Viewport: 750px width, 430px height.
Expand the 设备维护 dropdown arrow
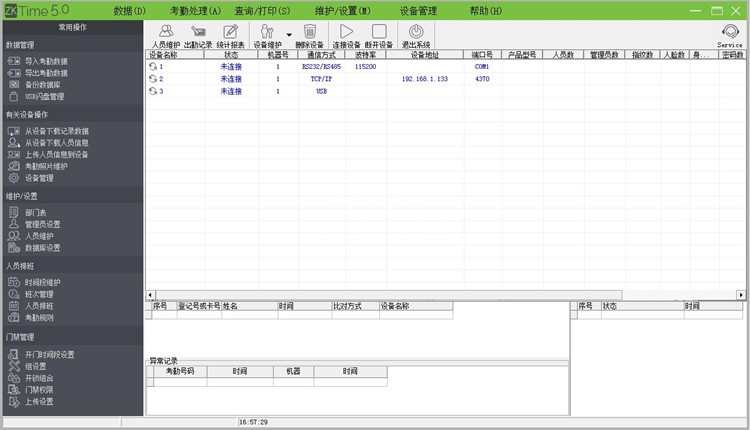point(289,35)
